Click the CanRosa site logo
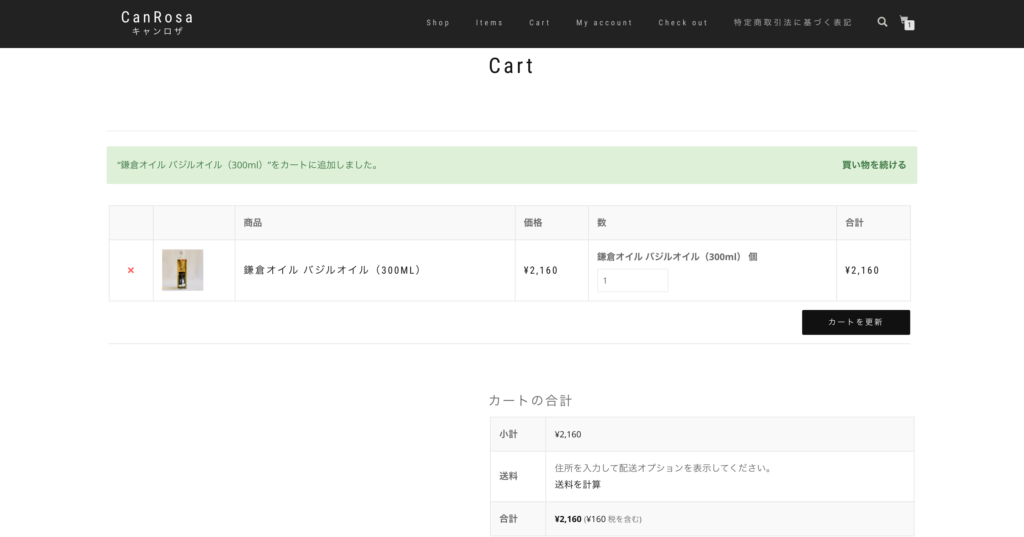This screenshot has width=1024, height=537. click(157, 23)
